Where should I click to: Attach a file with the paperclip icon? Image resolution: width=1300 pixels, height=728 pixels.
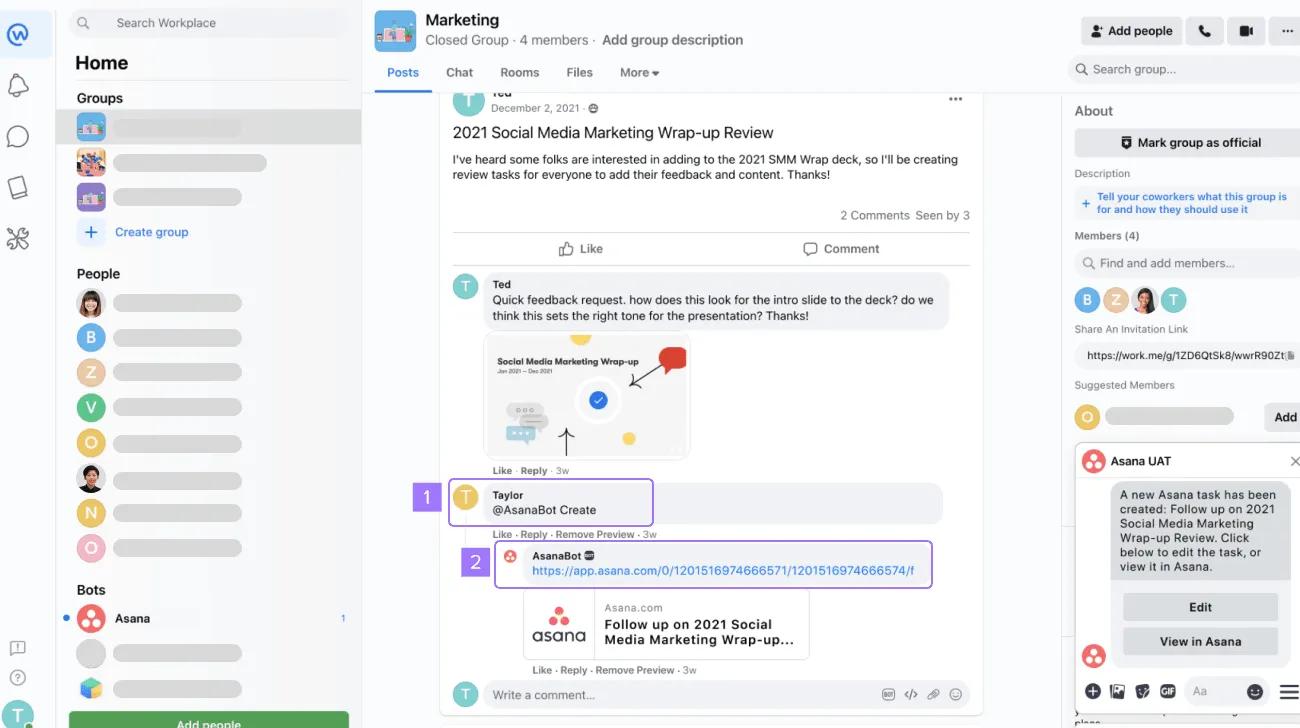[x=933, y=694]
